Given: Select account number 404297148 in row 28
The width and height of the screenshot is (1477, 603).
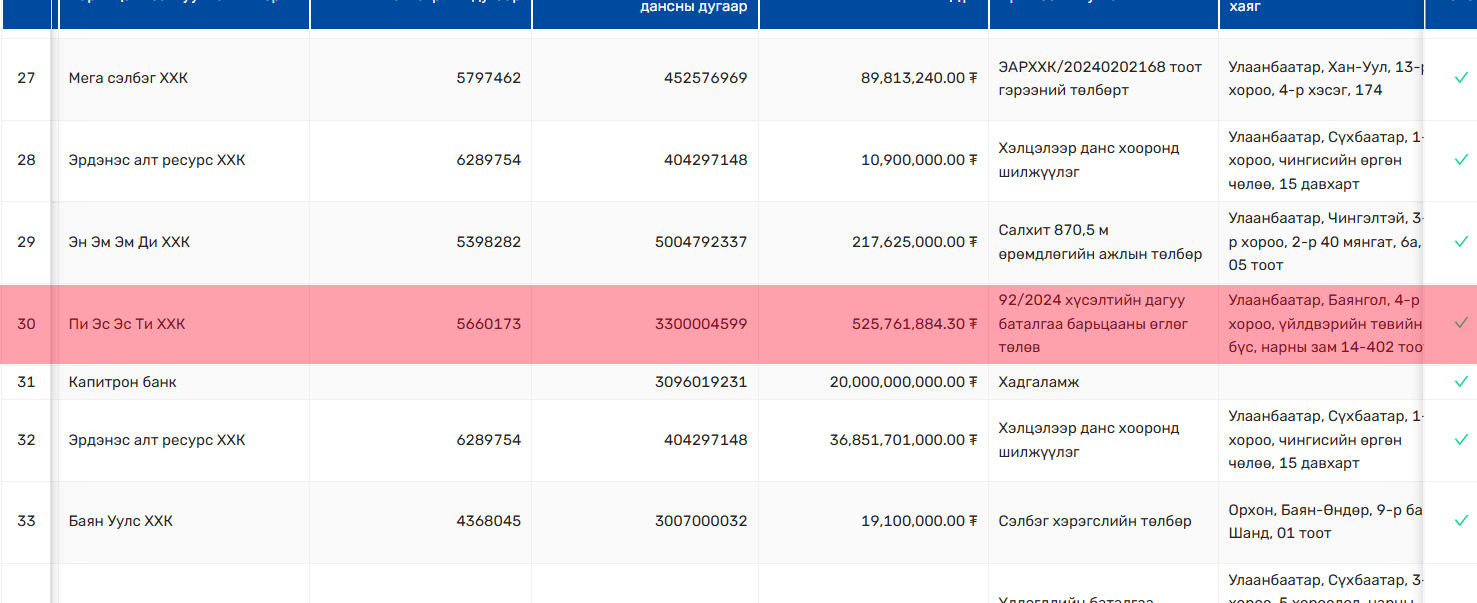Looking at the screenshot, I should point(705,160).
